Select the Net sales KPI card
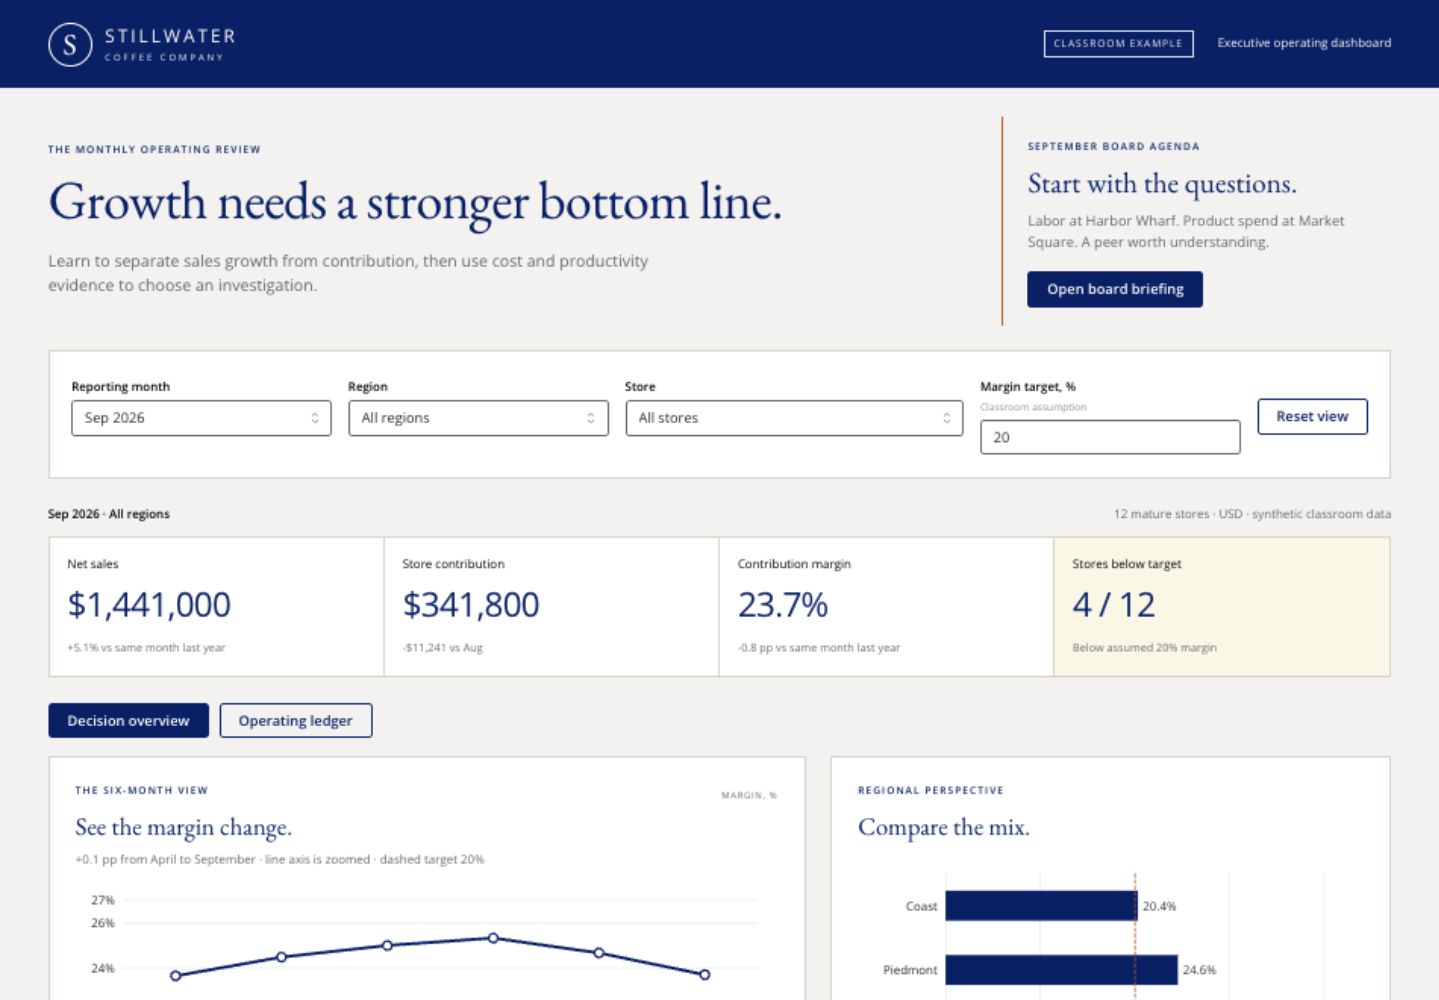 (x=216, y=607)
